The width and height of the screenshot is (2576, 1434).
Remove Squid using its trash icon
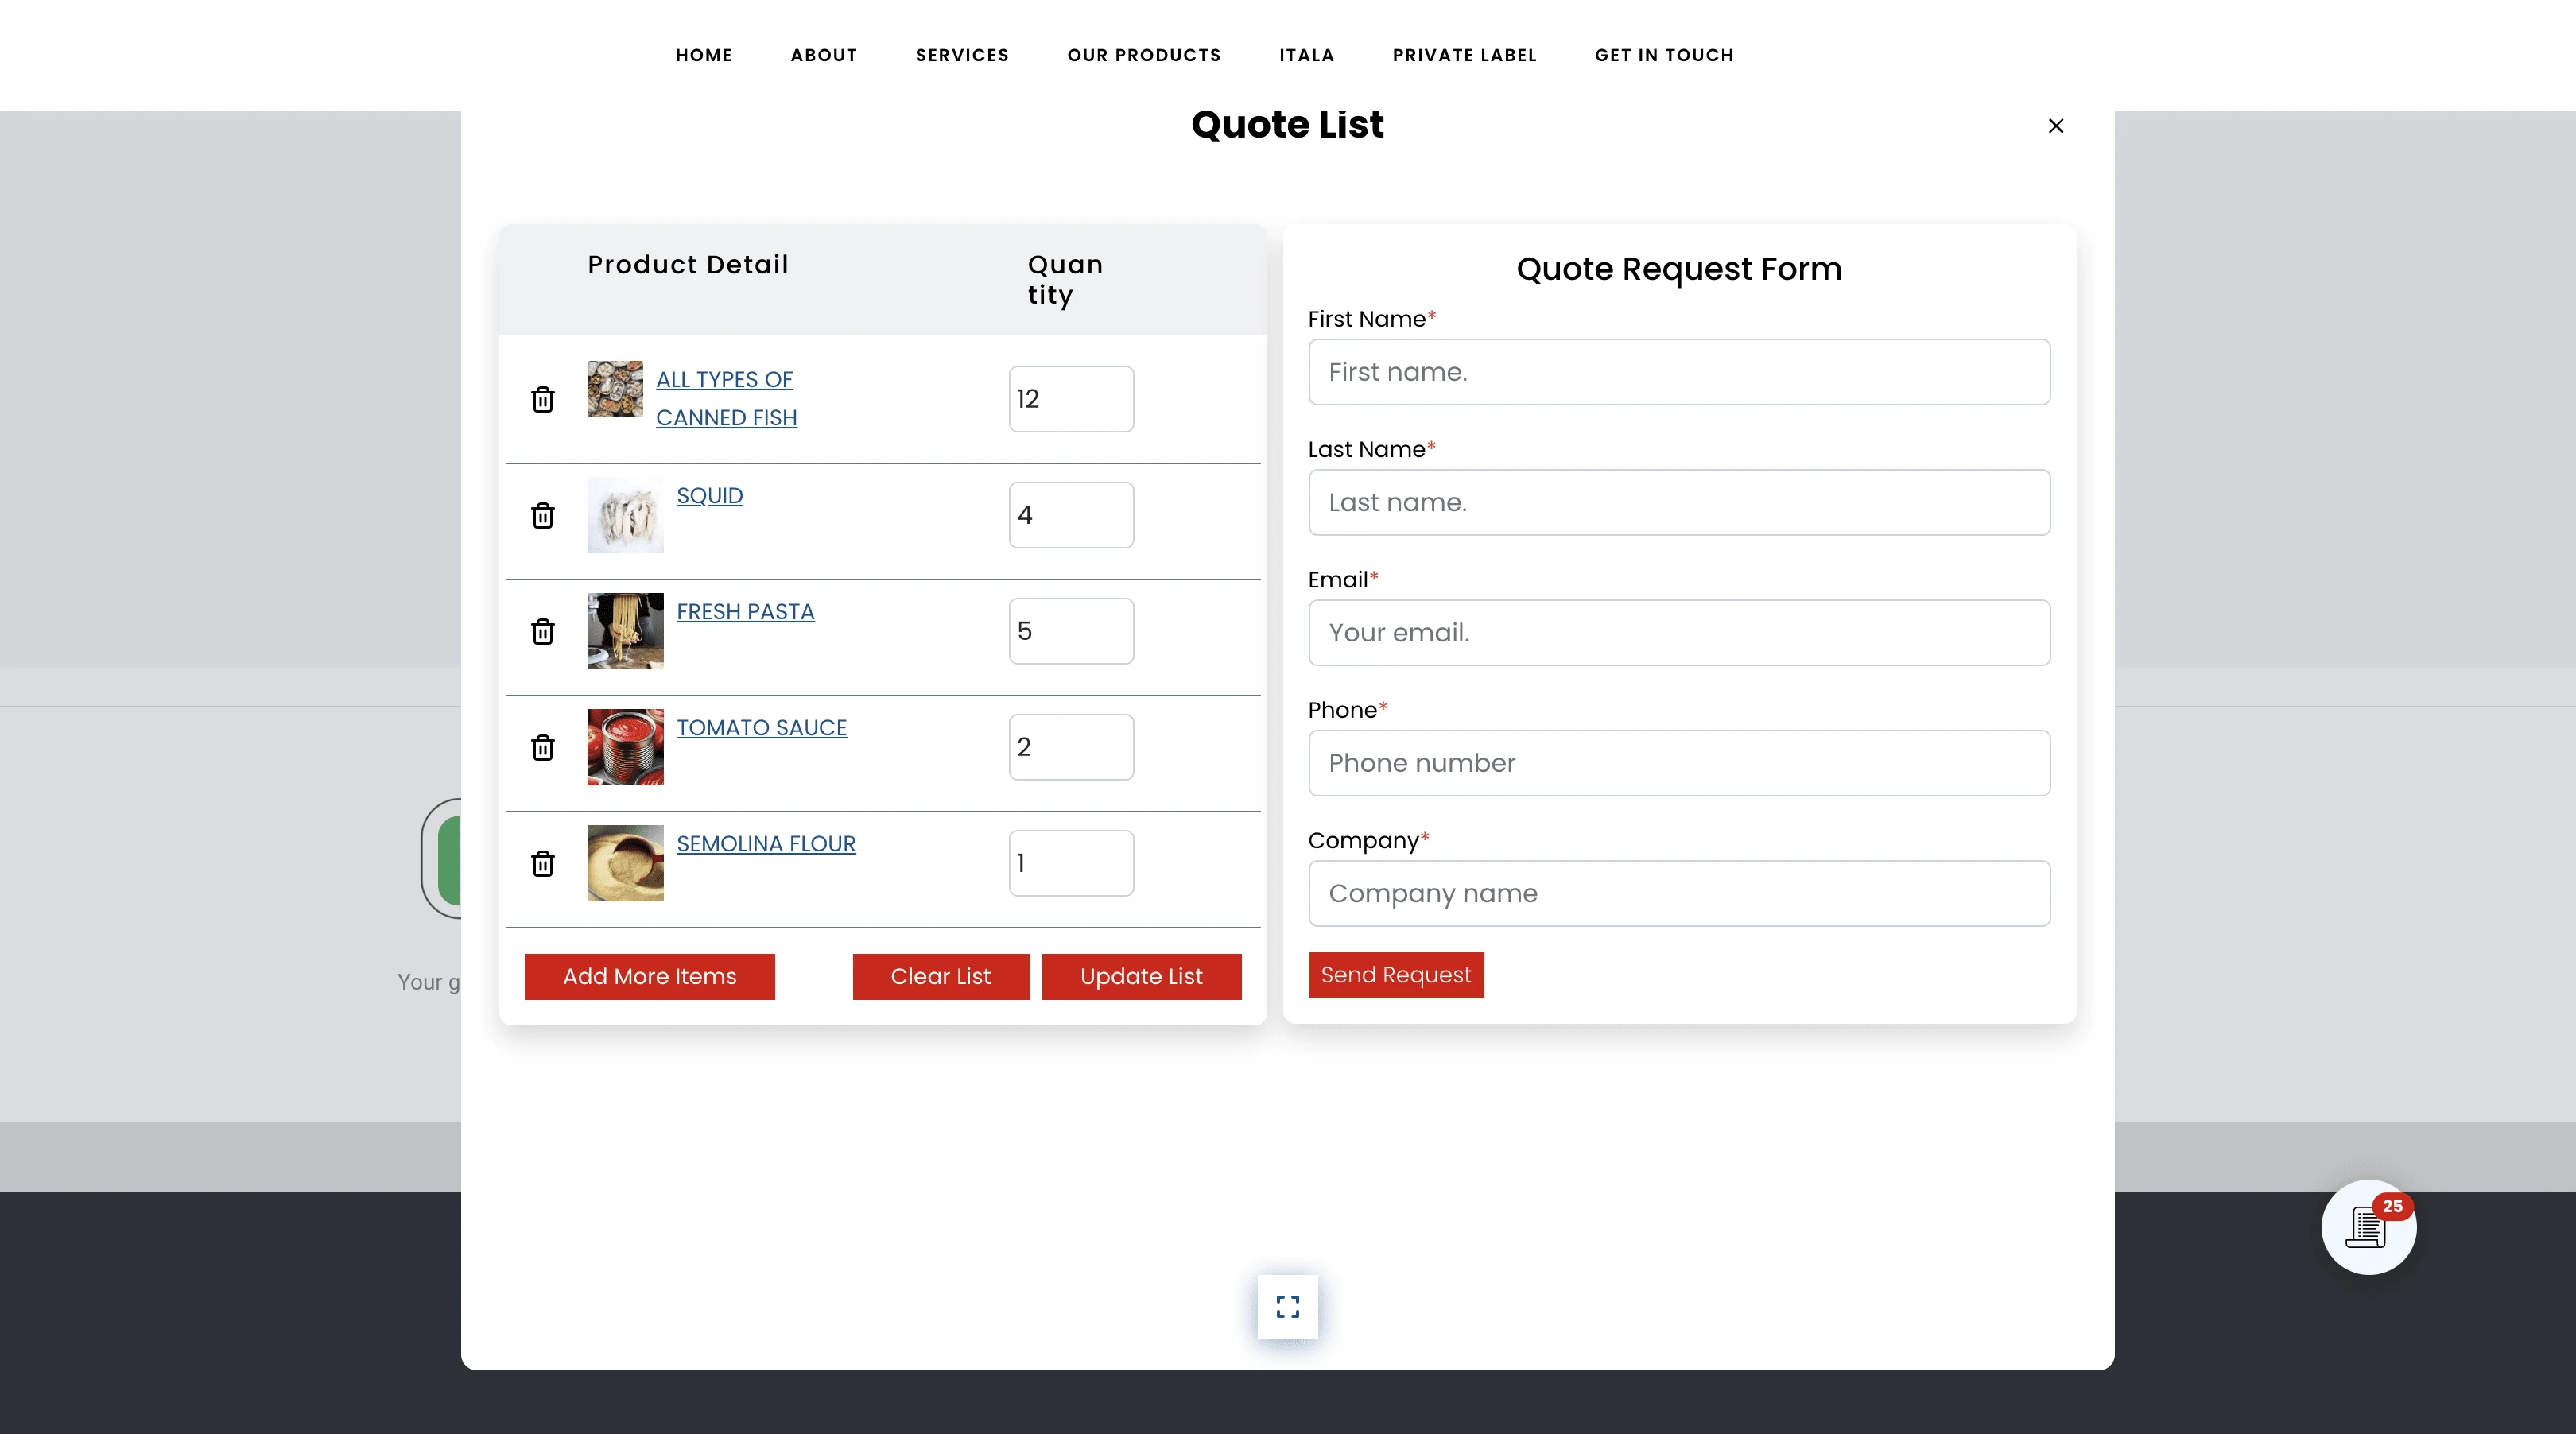[542, 515]
